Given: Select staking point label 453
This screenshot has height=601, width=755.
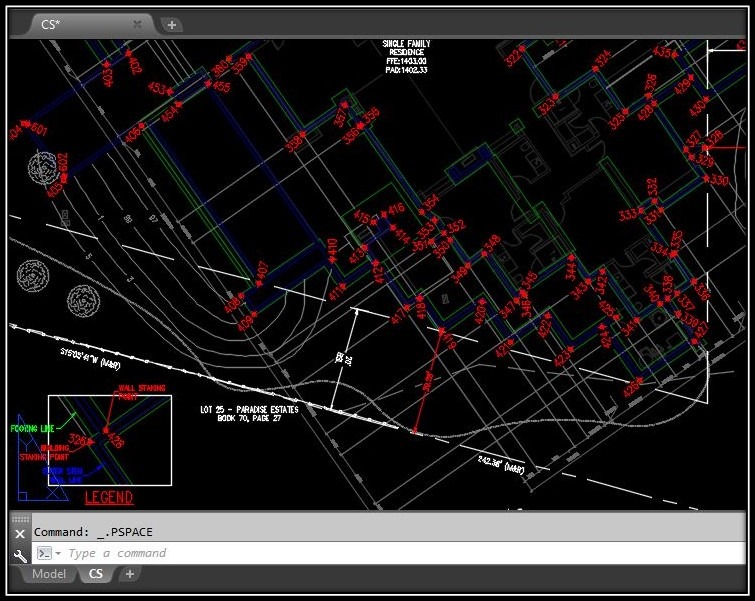Looking at the screenshot, I should 157,88.
